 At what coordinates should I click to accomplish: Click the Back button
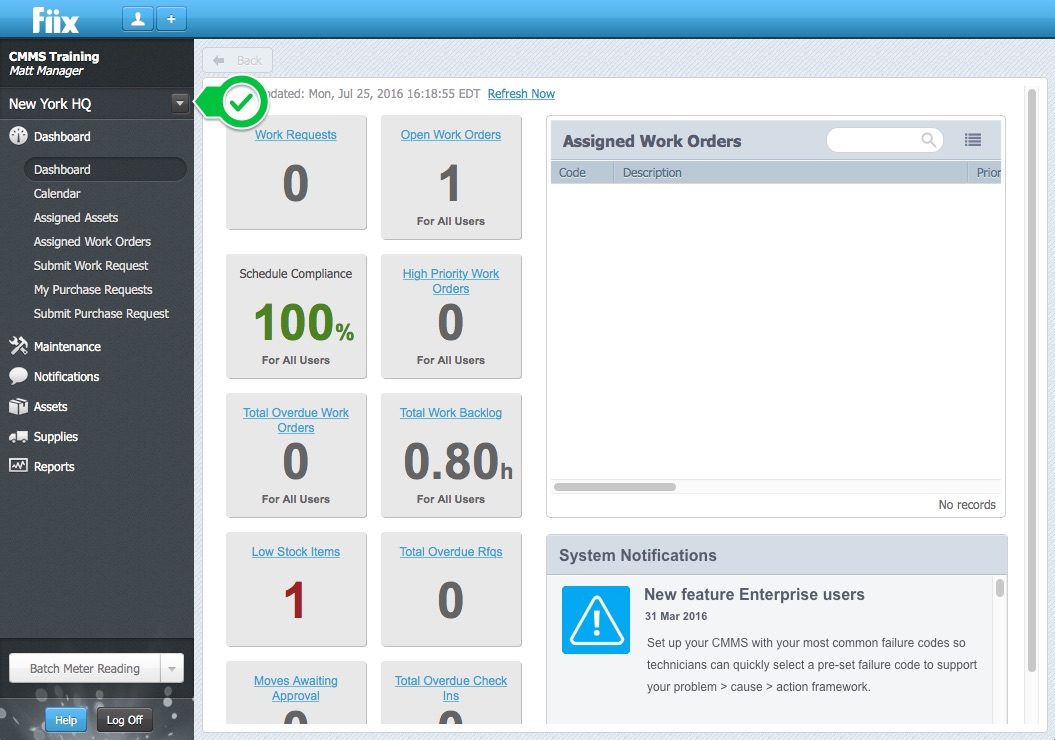click(x=238, y=61)
